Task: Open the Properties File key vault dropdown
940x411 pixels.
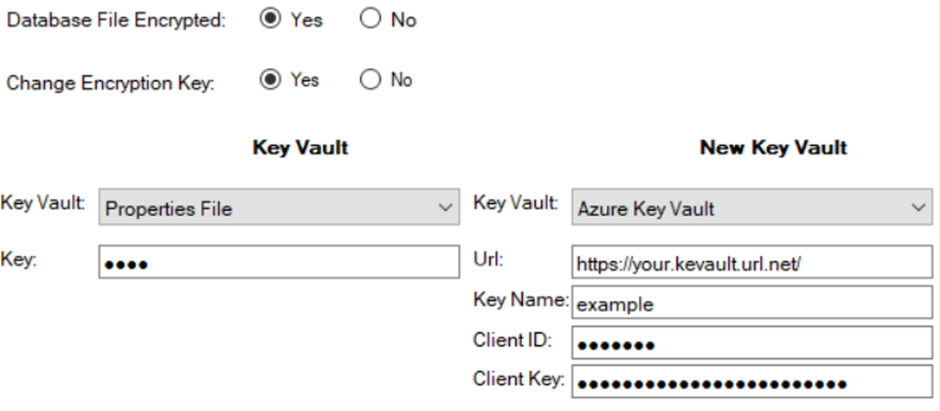Action: [x=279, y=209]
